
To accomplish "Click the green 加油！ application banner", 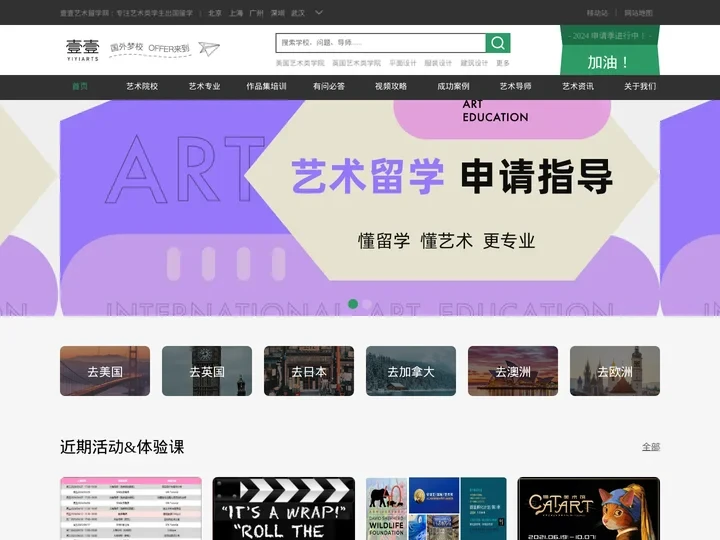I will click(x=609, y=50).
